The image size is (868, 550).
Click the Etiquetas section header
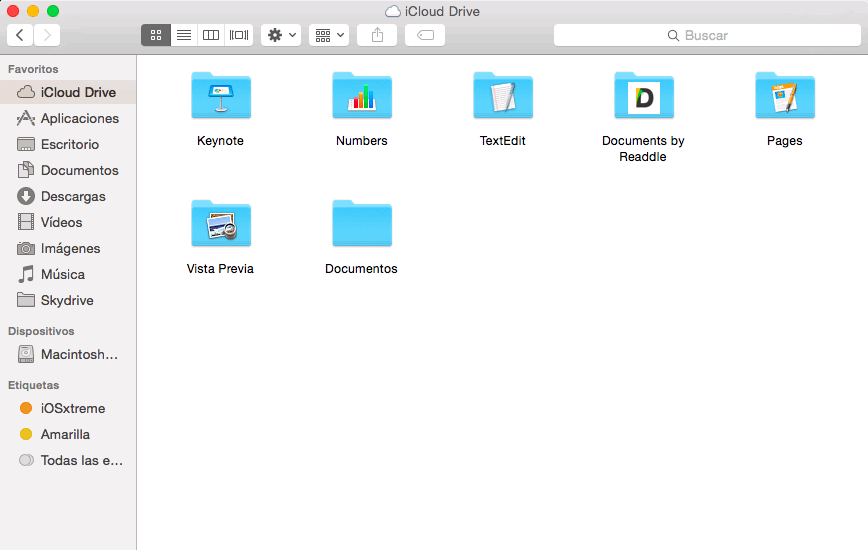point(33,385)
